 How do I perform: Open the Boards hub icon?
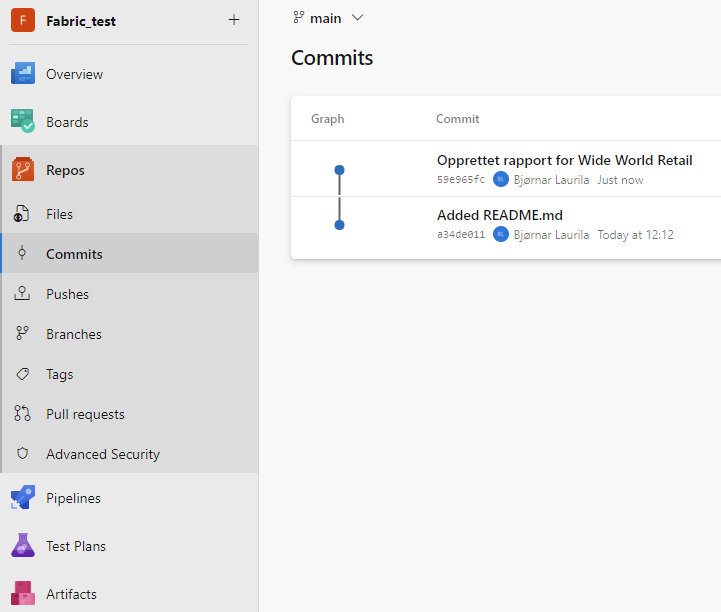pos(23,121)
